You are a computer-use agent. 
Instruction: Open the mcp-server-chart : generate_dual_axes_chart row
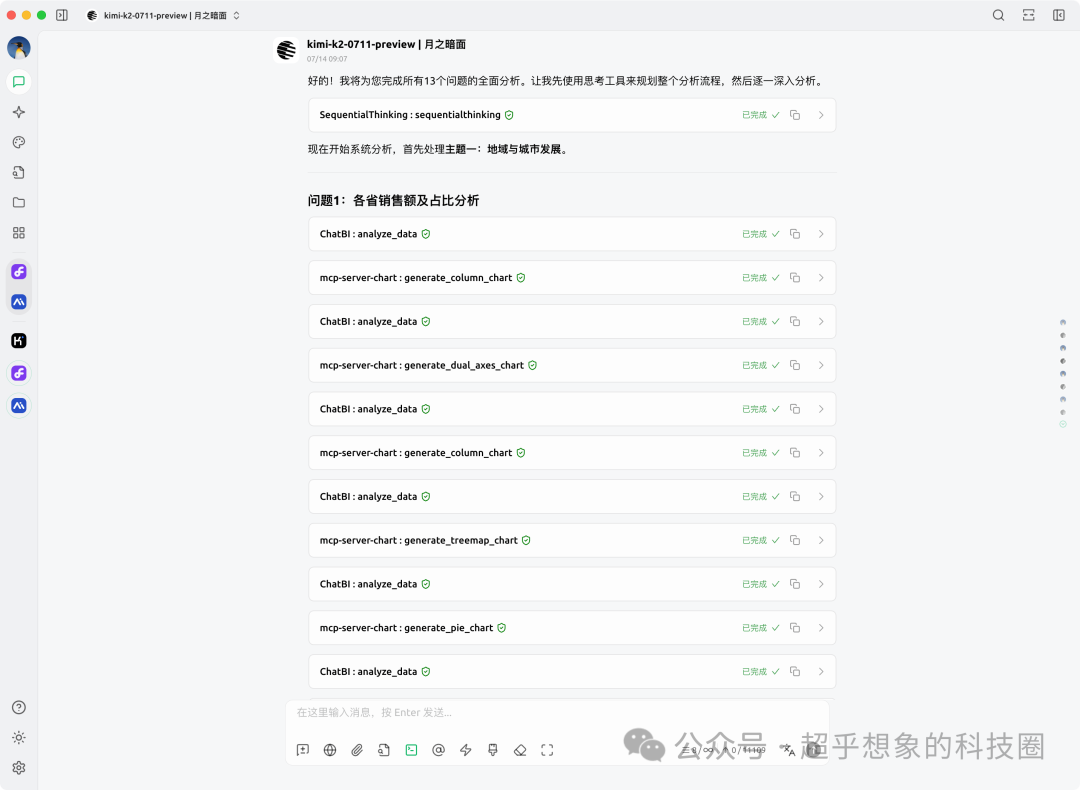pyautogui.click(x=572, y=365)
